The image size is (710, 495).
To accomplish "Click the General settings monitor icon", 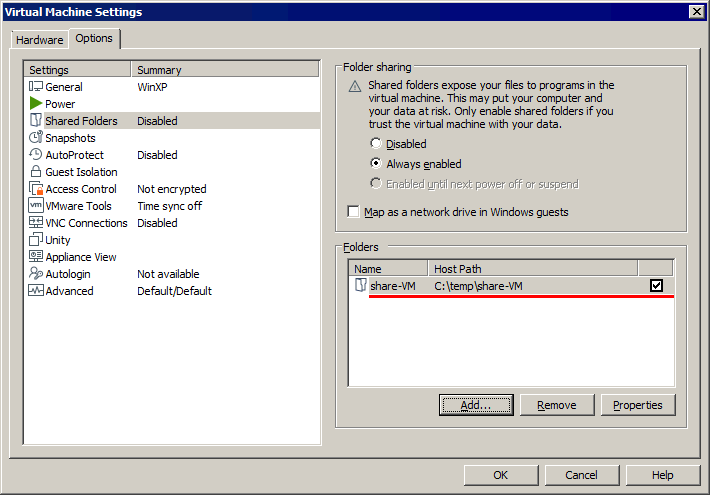I will [x=36, y=87].
